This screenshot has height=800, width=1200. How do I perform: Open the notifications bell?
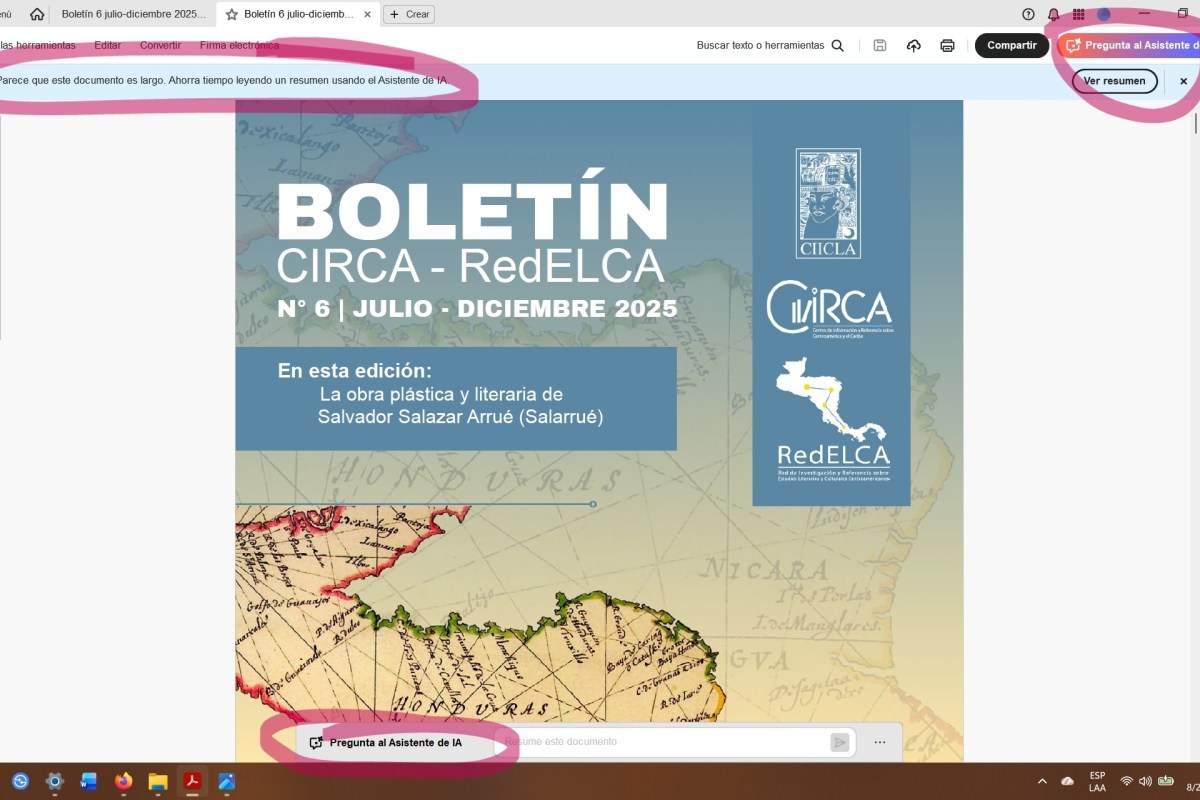point(1053,14)
